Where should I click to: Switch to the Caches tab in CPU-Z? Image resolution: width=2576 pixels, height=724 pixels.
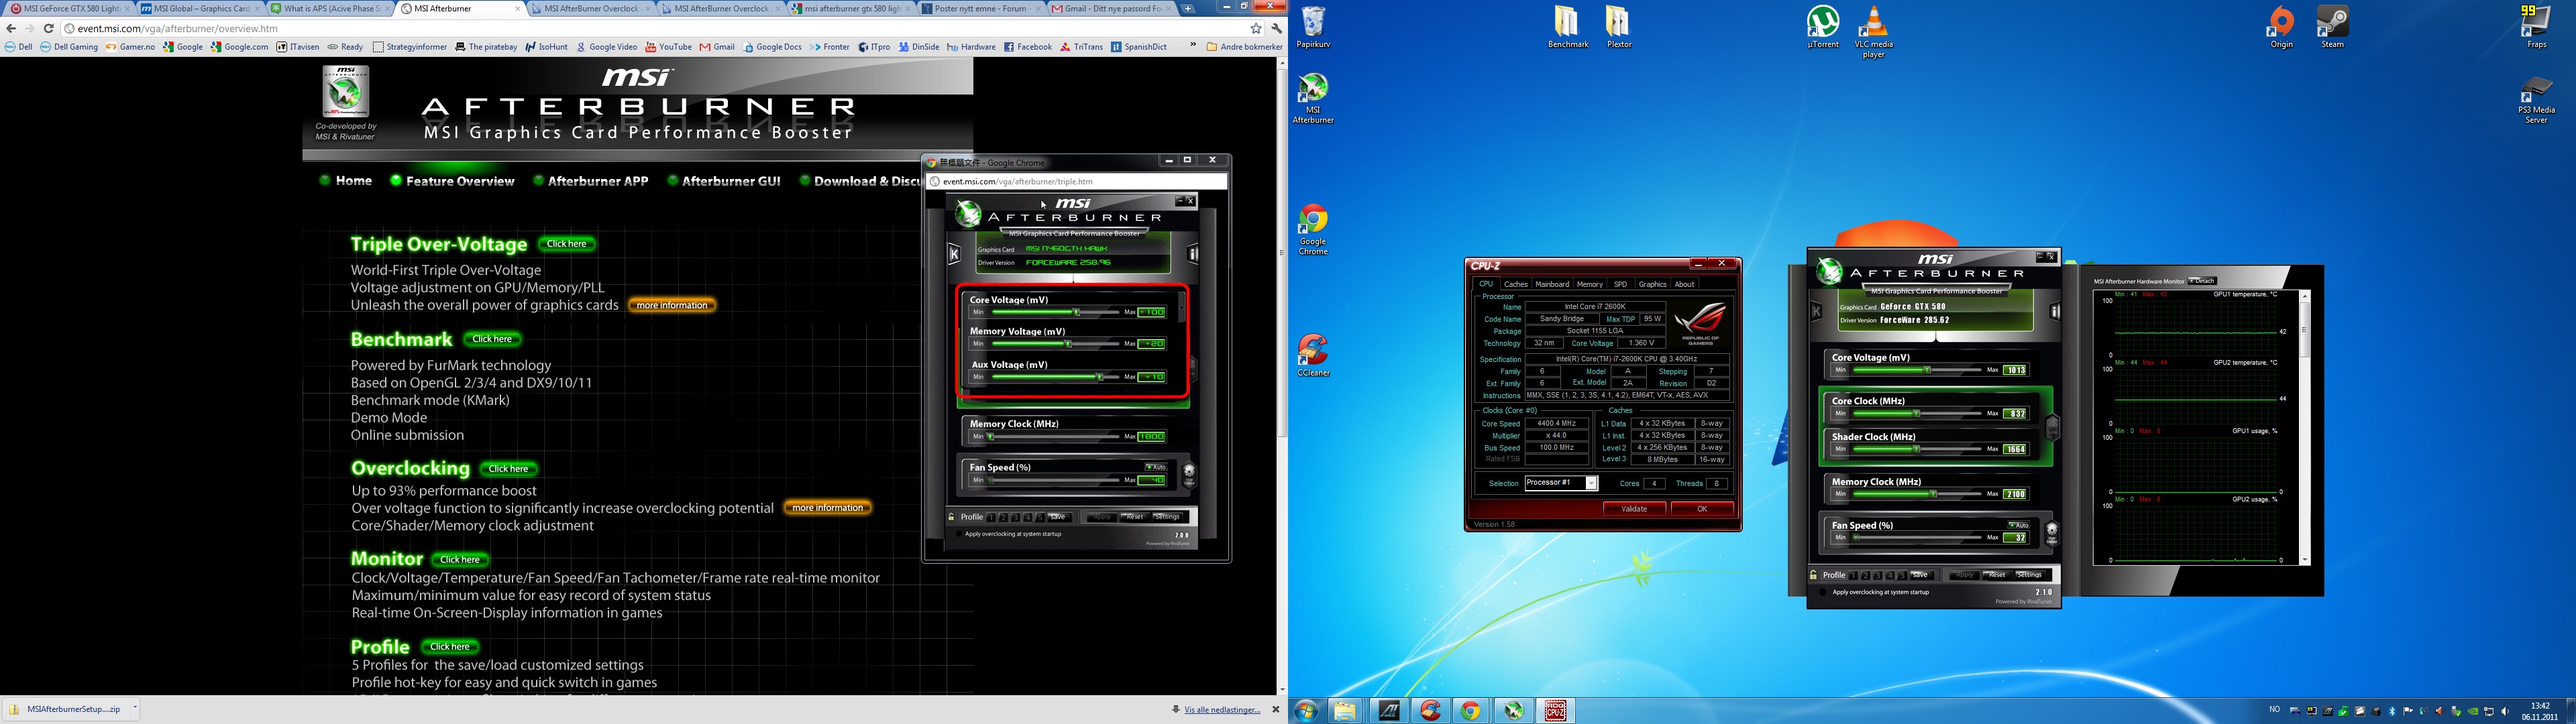point(1516,284)
